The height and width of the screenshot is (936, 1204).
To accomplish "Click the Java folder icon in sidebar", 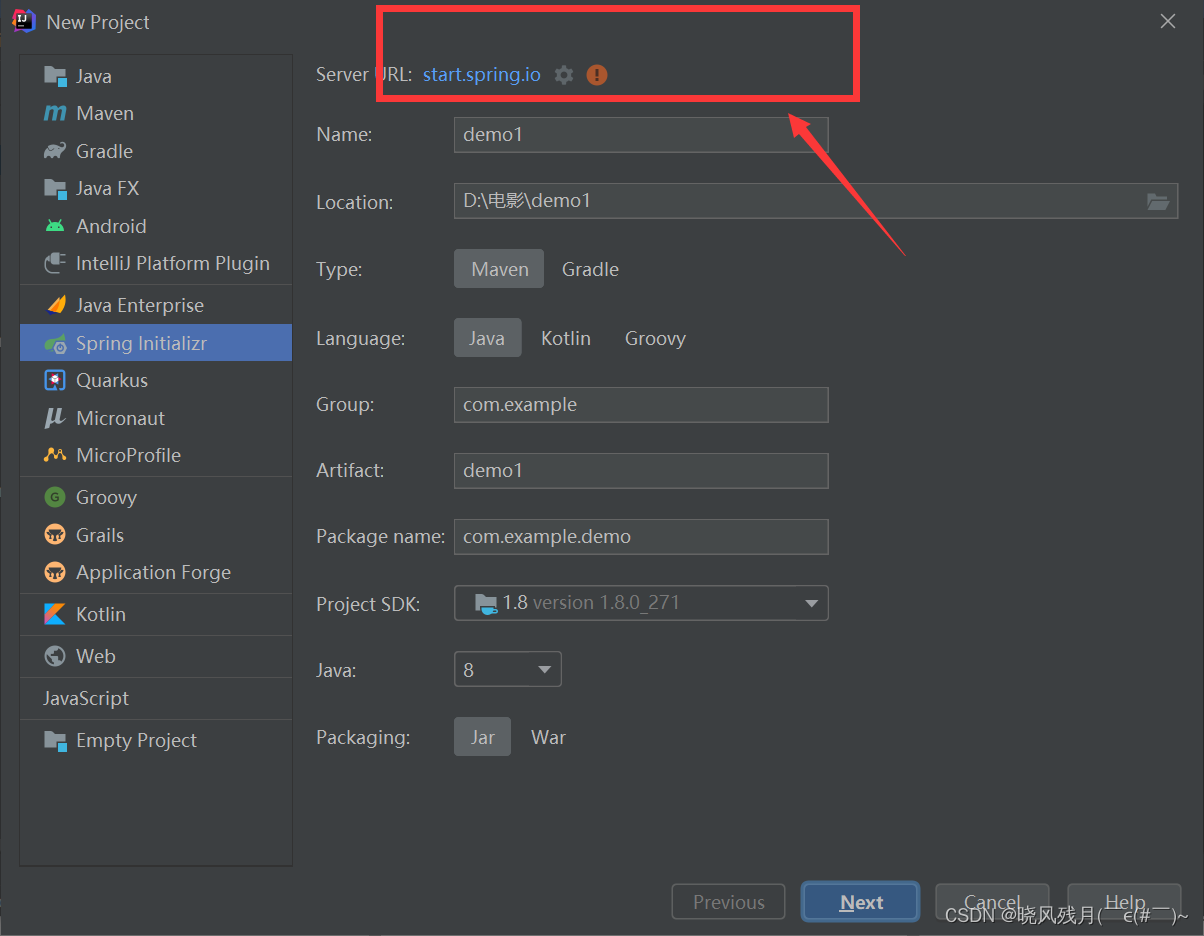I will [x=55, y=76].
